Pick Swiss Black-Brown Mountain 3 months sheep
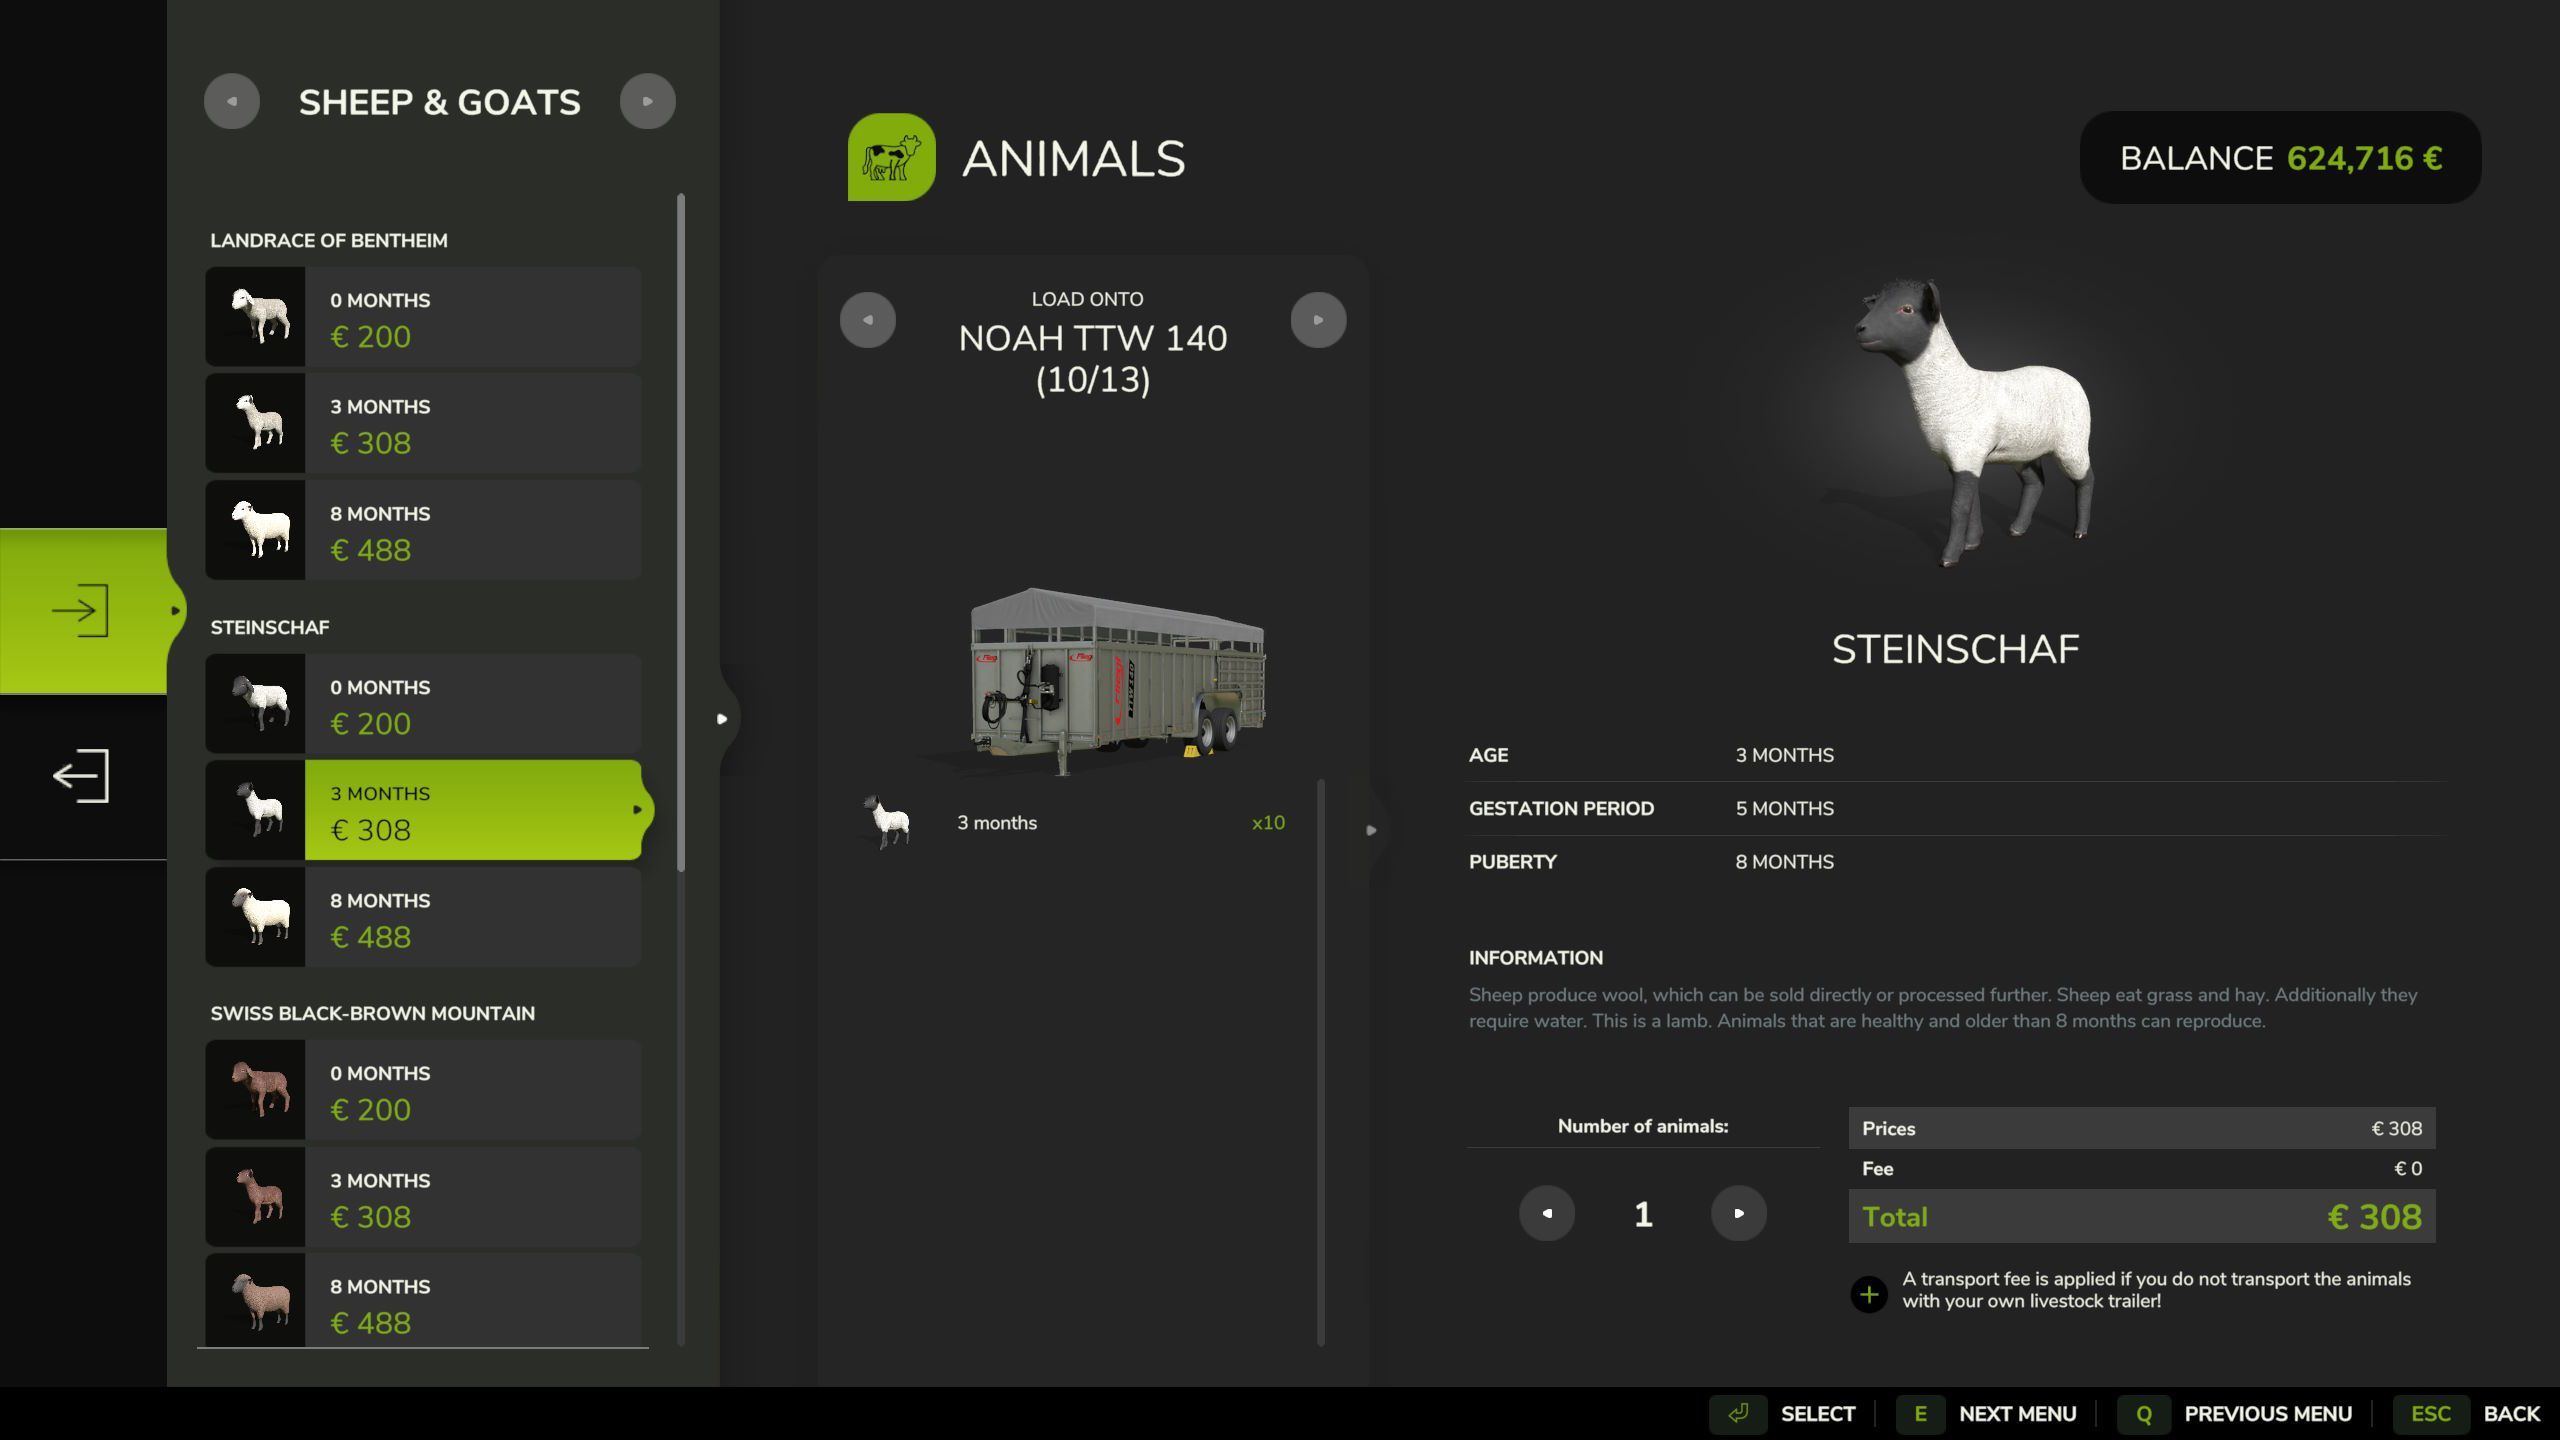The image size is (2560, 1440). [x=423, y=1197]
